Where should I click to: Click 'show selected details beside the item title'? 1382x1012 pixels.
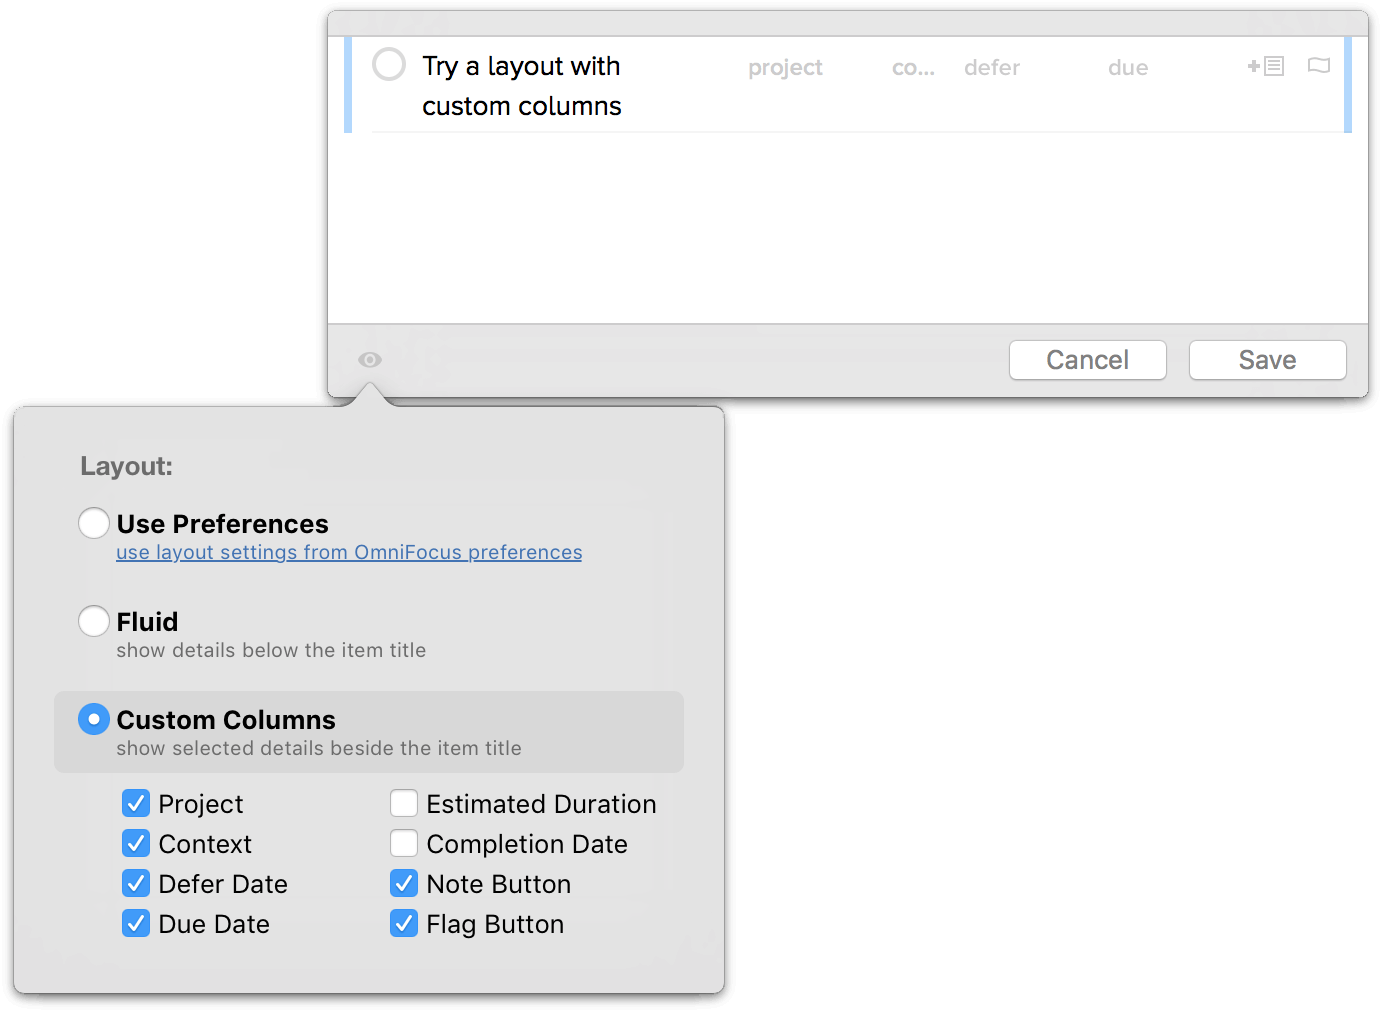coord(319,748)
